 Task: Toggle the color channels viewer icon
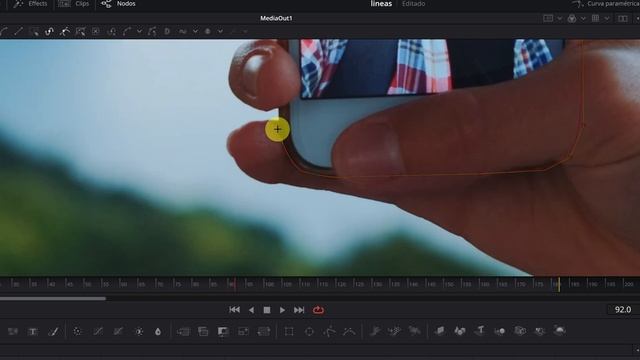pyautogui.click(x=572, y=18)
